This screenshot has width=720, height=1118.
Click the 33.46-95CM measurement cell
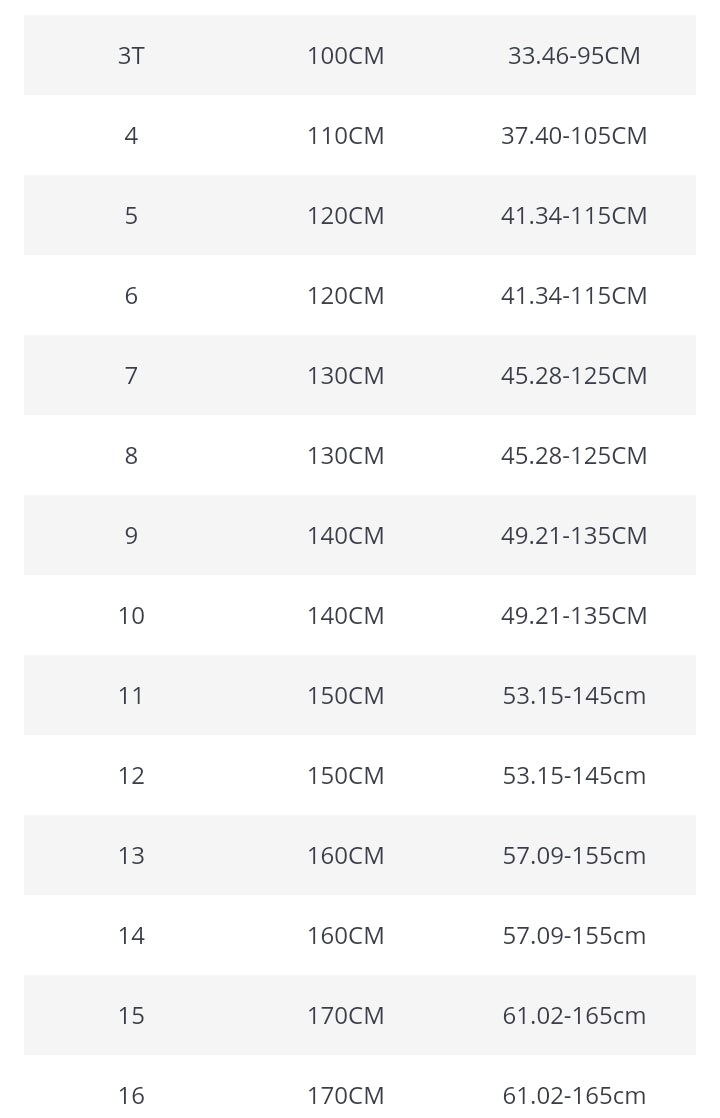(x=574, y=56)
